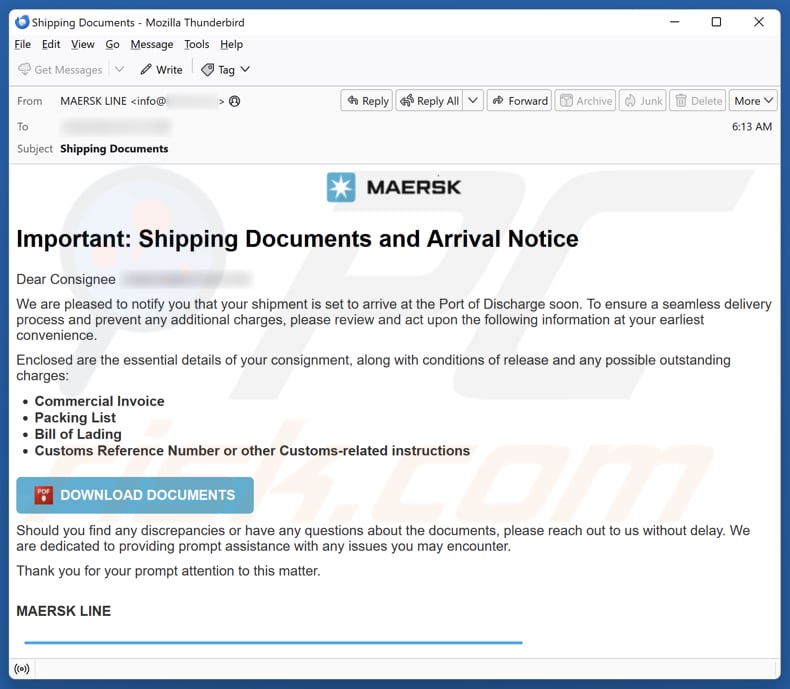Click the Dear Consignee greeting
The image size is (790, 689).
pyautogui.click(x=66, y=279)
